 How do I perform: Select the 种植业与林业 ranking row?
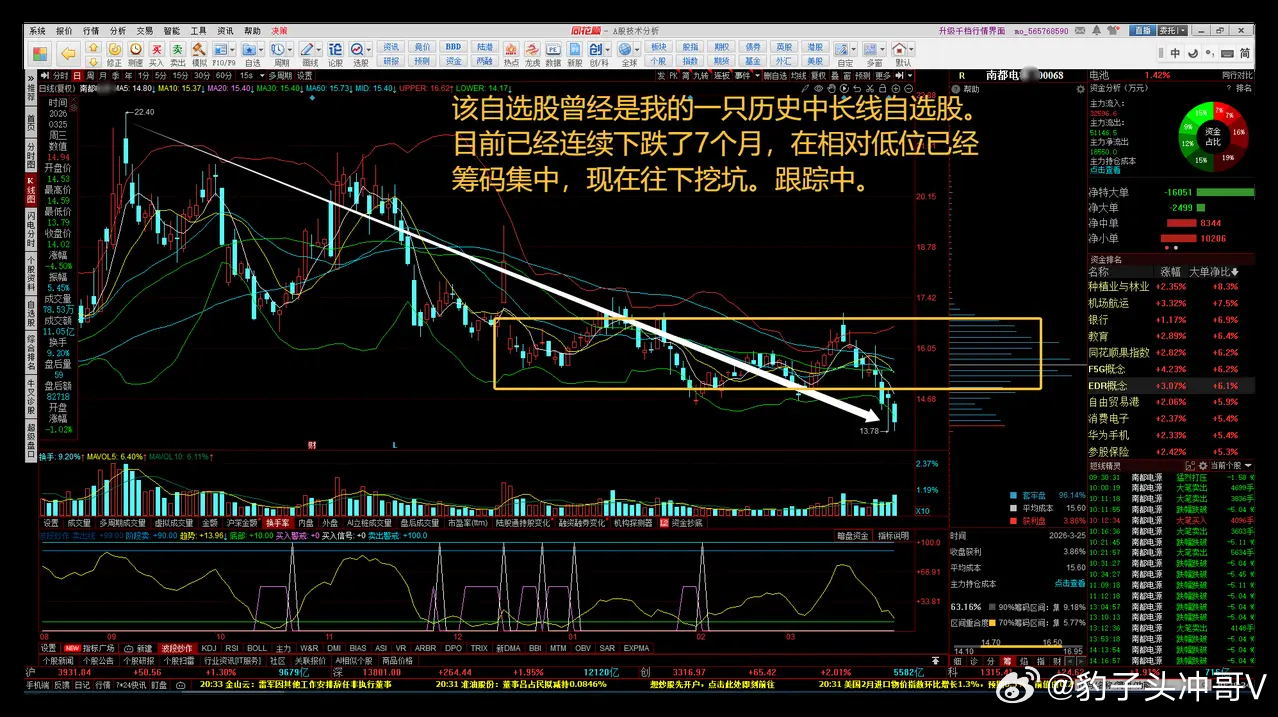[x=1170, y=286]
